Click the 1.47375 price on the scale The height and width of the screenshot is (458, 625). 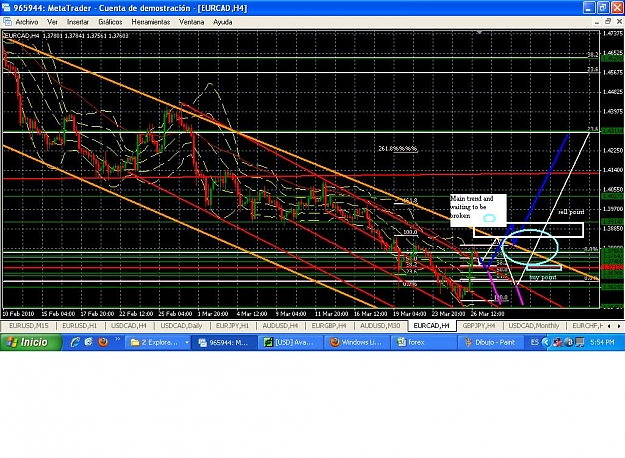(612, 33)
